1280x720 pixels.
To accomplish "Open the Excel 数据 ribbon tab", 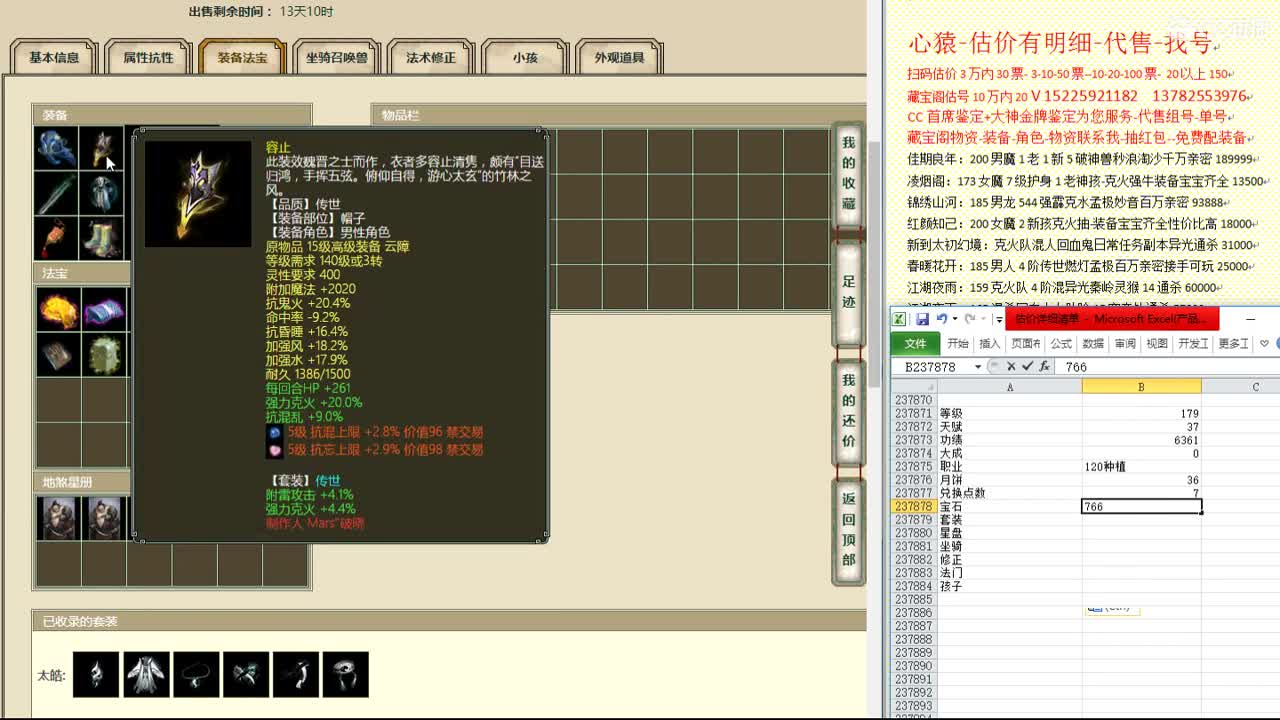I will [1093, 344].
